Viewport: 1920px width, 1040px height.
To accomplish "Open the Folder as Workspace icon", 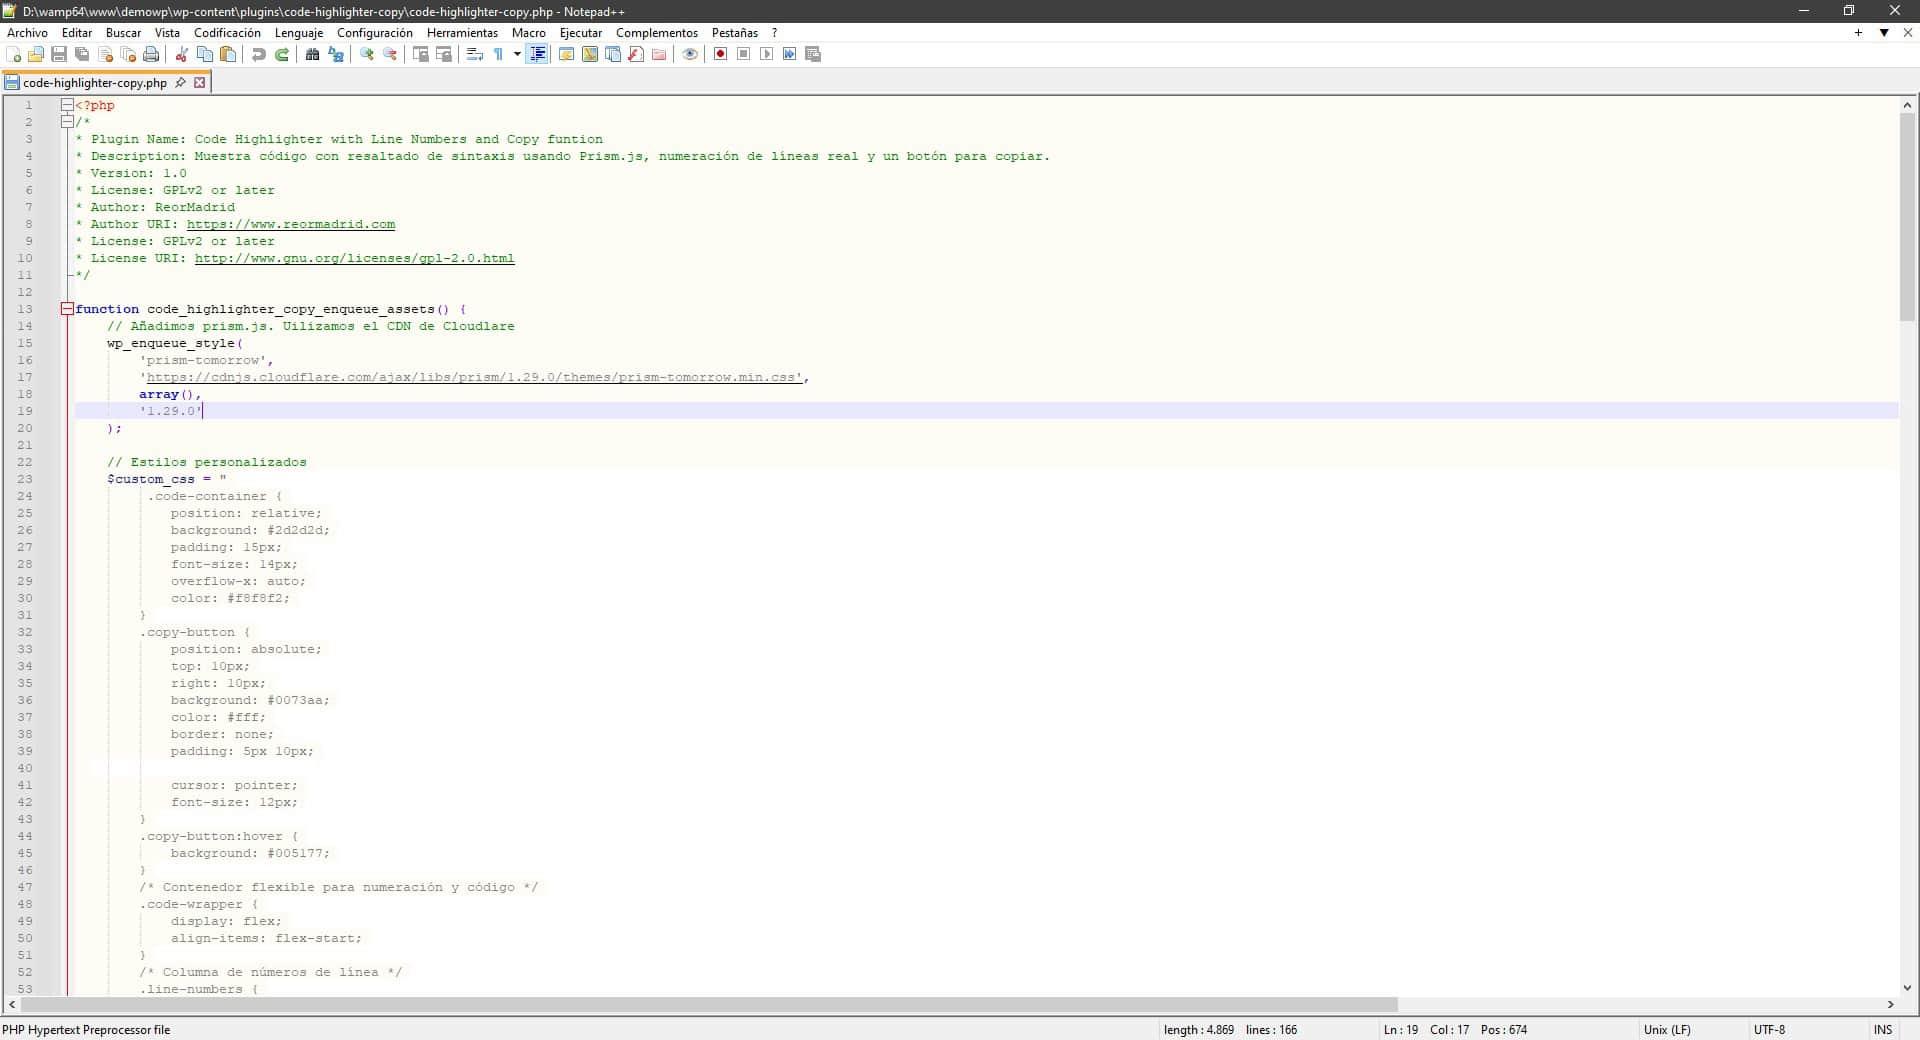I will (659, 54).
